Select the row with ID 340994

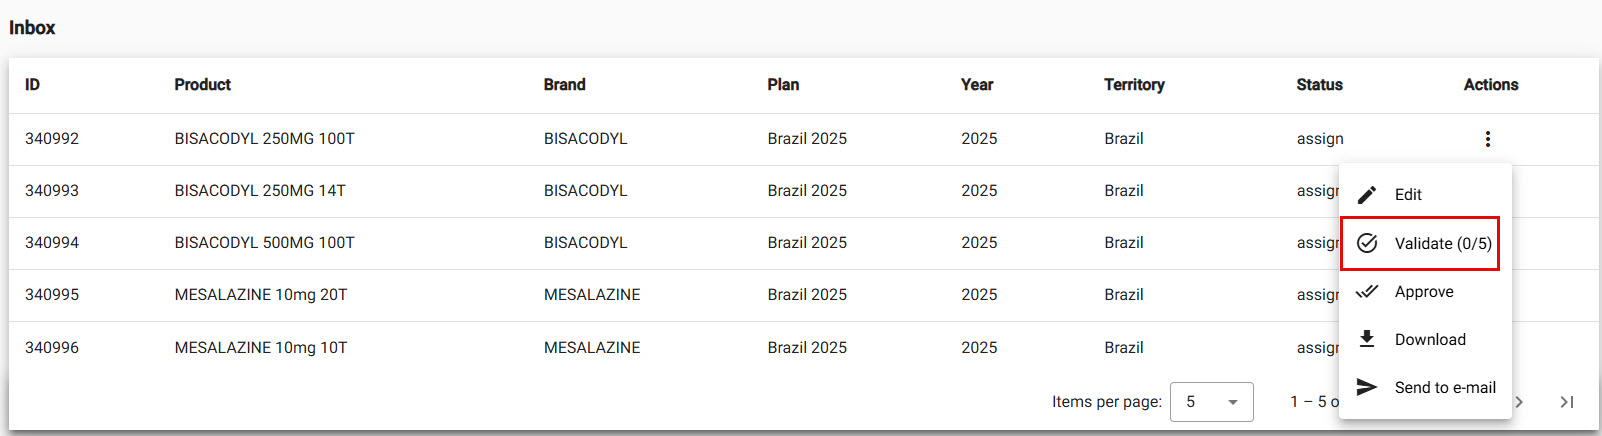[x=52, y=243]
